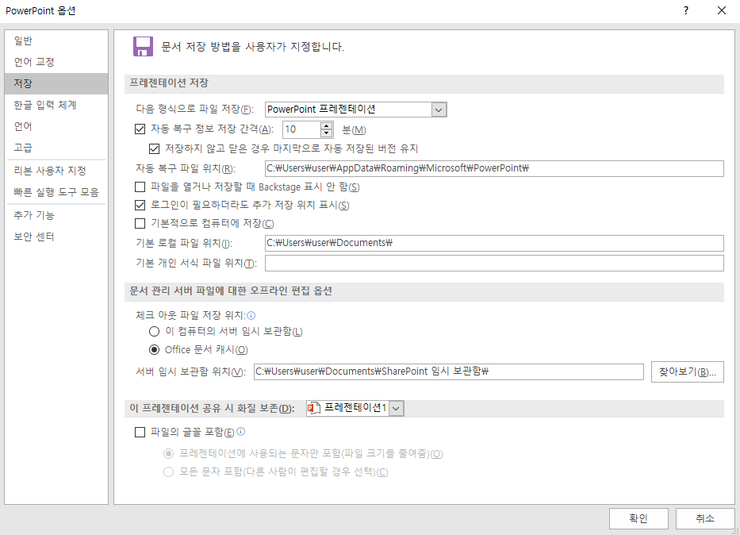Click the empty 기본 개인 서식 파일 위치 field

pos(494,263)
